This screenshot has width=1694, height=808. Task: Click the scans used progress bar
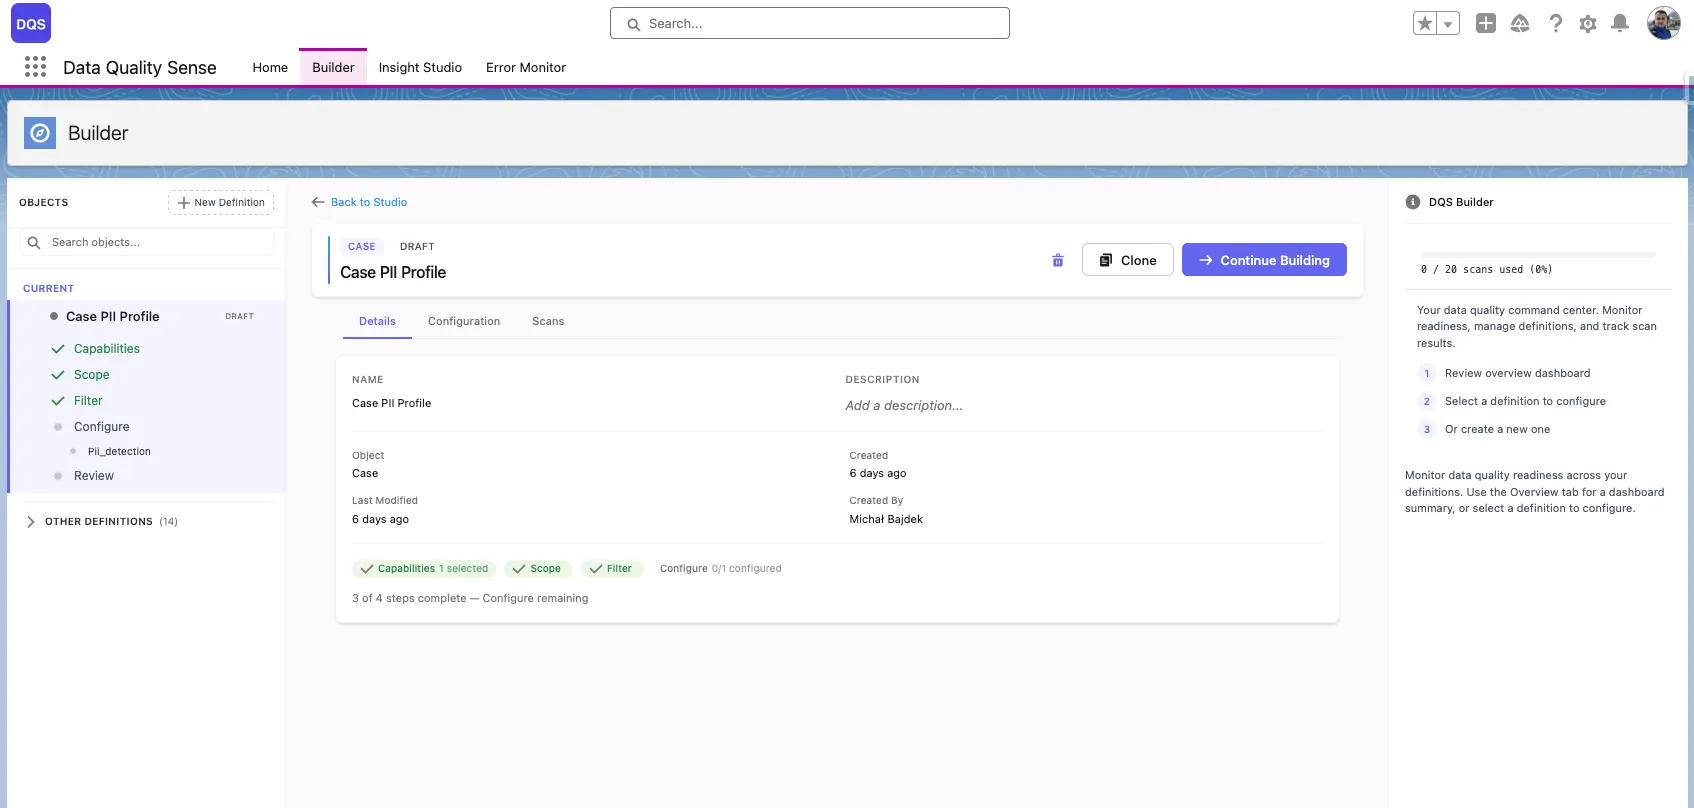pyautogui.click(x=1538, y=254)
